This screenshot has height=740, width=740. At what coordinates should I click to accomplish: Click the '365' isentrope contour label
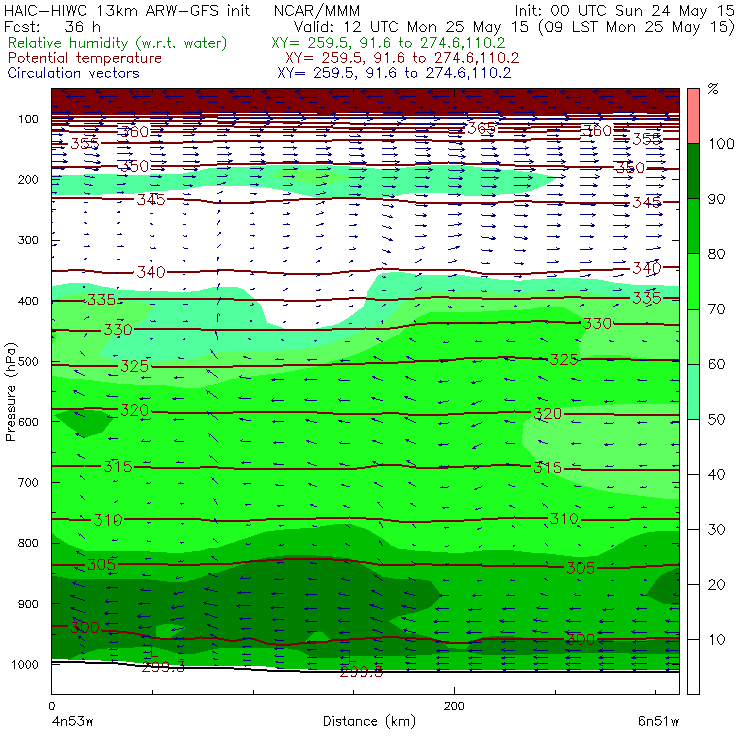click(481, 128)
